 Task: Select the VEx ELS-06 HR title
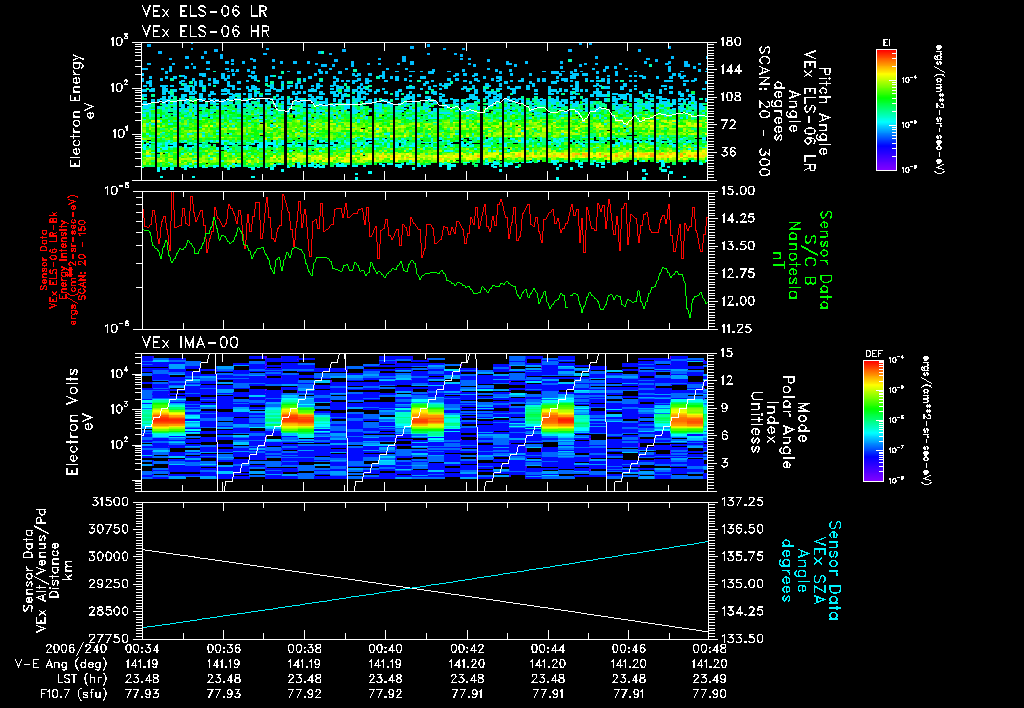tap(205, 31)
